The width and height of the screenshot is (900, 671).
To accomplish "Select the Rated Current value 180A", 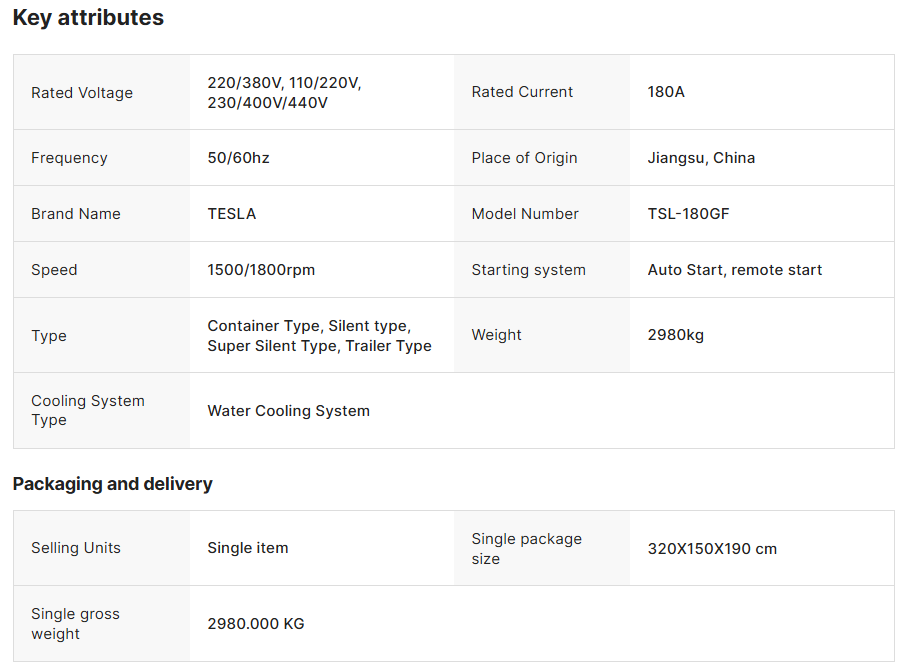I will click(666, 92).
